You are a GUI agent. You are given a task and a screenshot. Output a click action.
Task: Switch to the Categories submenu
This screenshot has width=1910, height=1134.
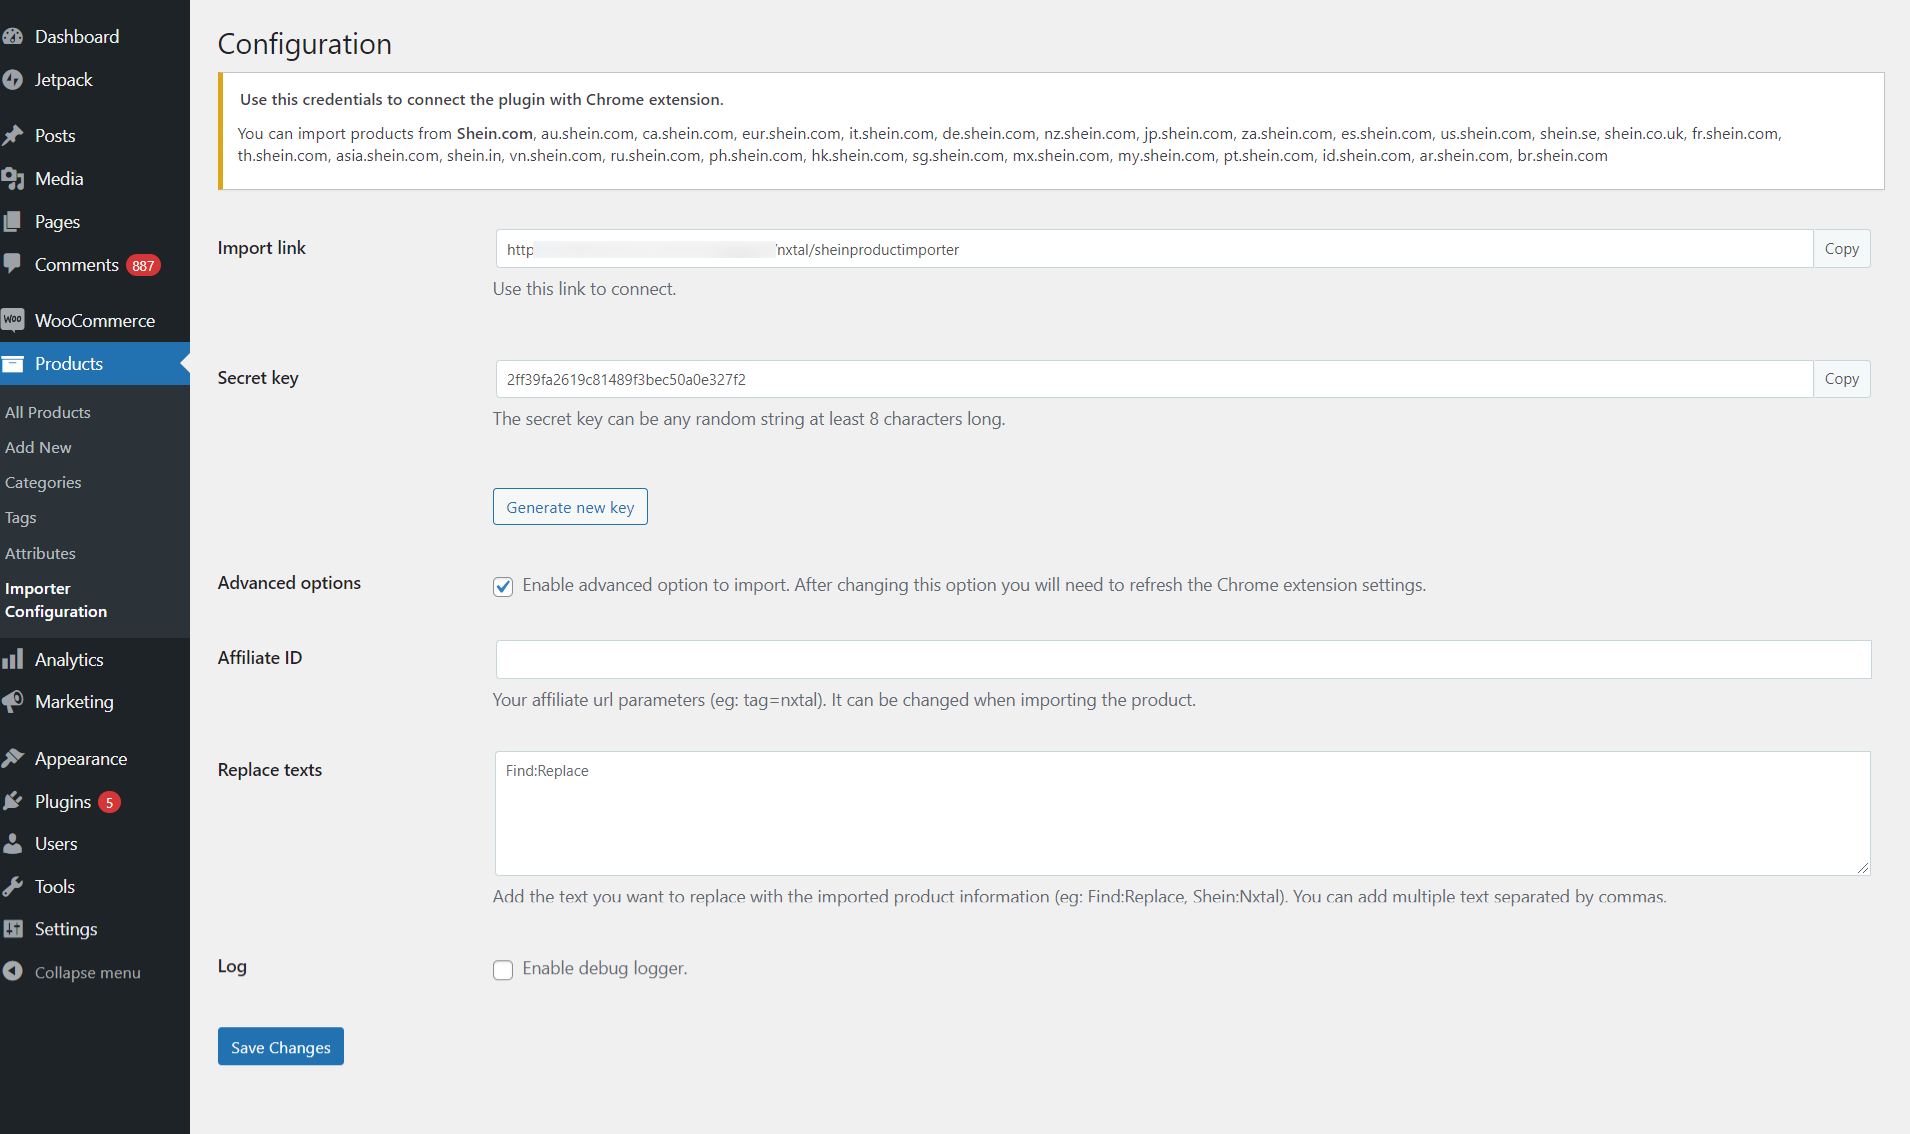pyautogui.click(x=43, y=482)
